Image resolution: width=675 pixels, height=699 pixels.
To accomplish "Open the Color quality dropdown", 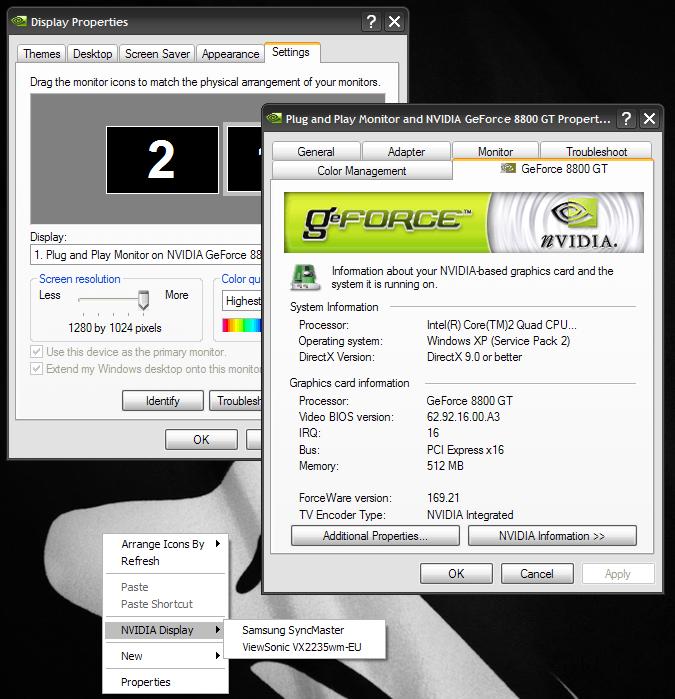I will [242, 301].
